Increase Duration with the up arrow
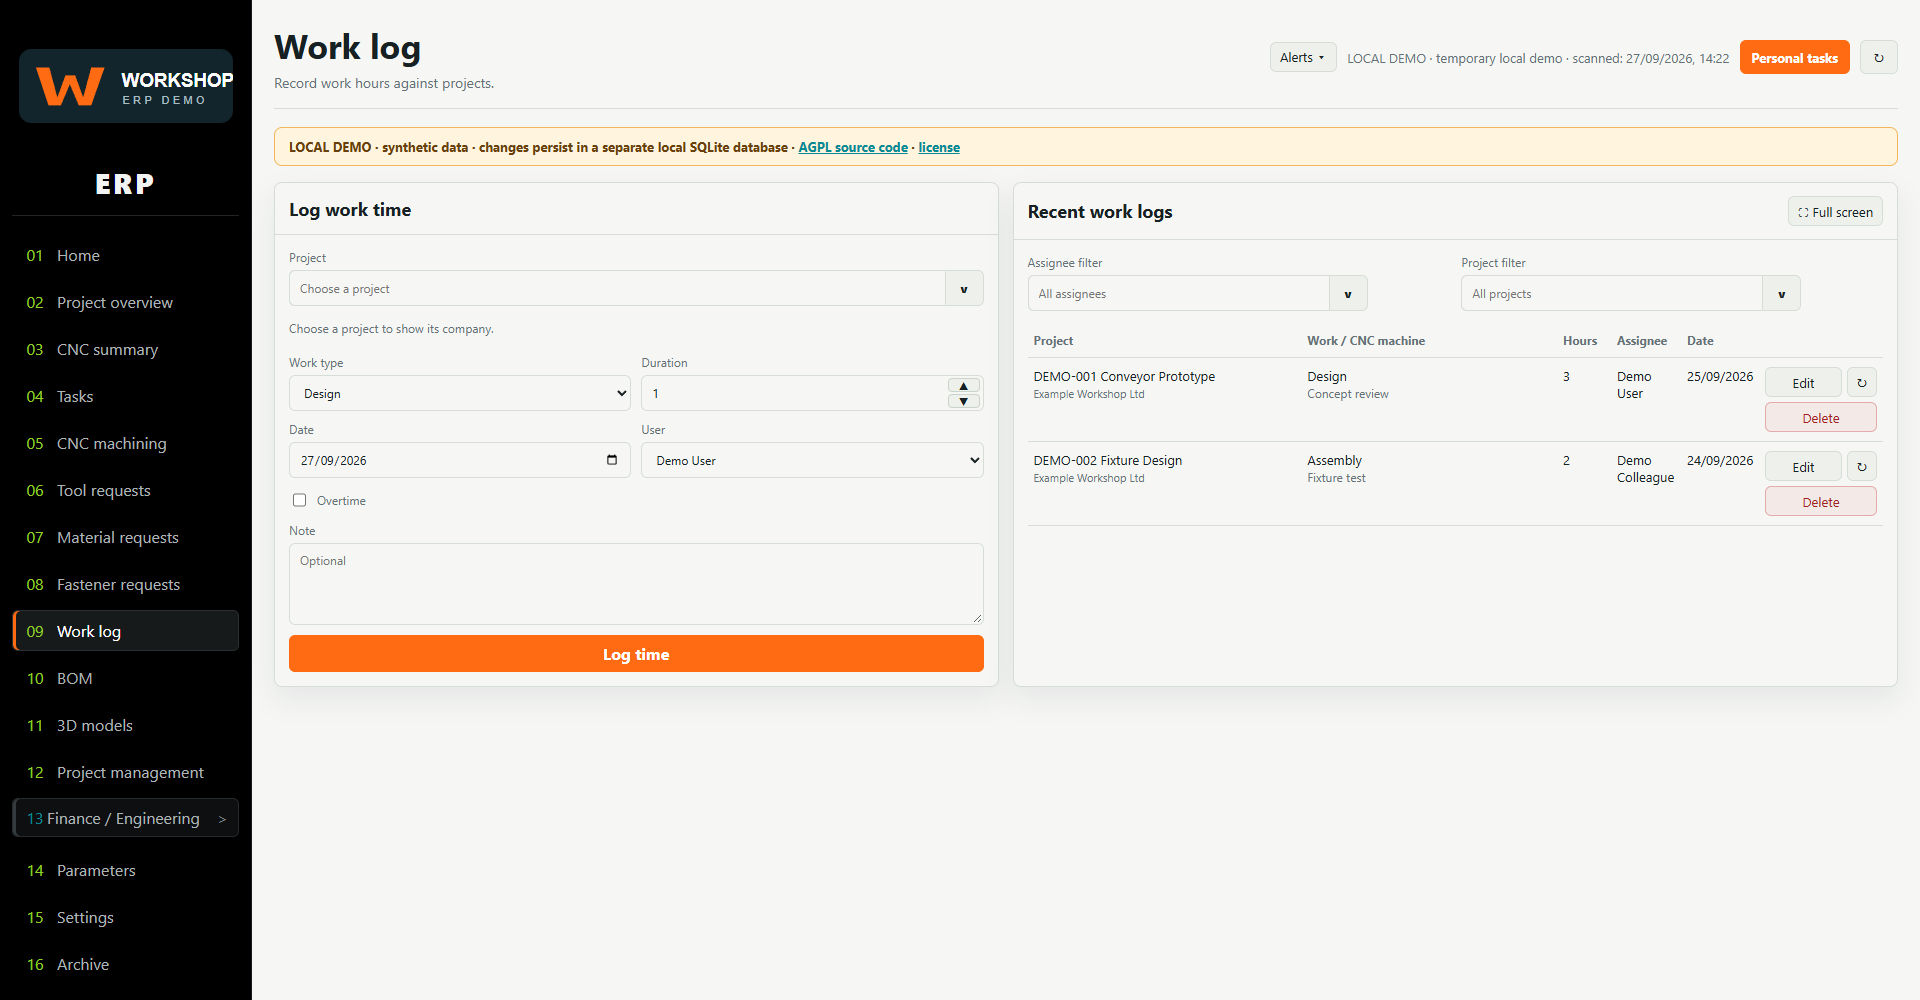Viewport: 1920px width, 1000px height. [x=963, y=386]
